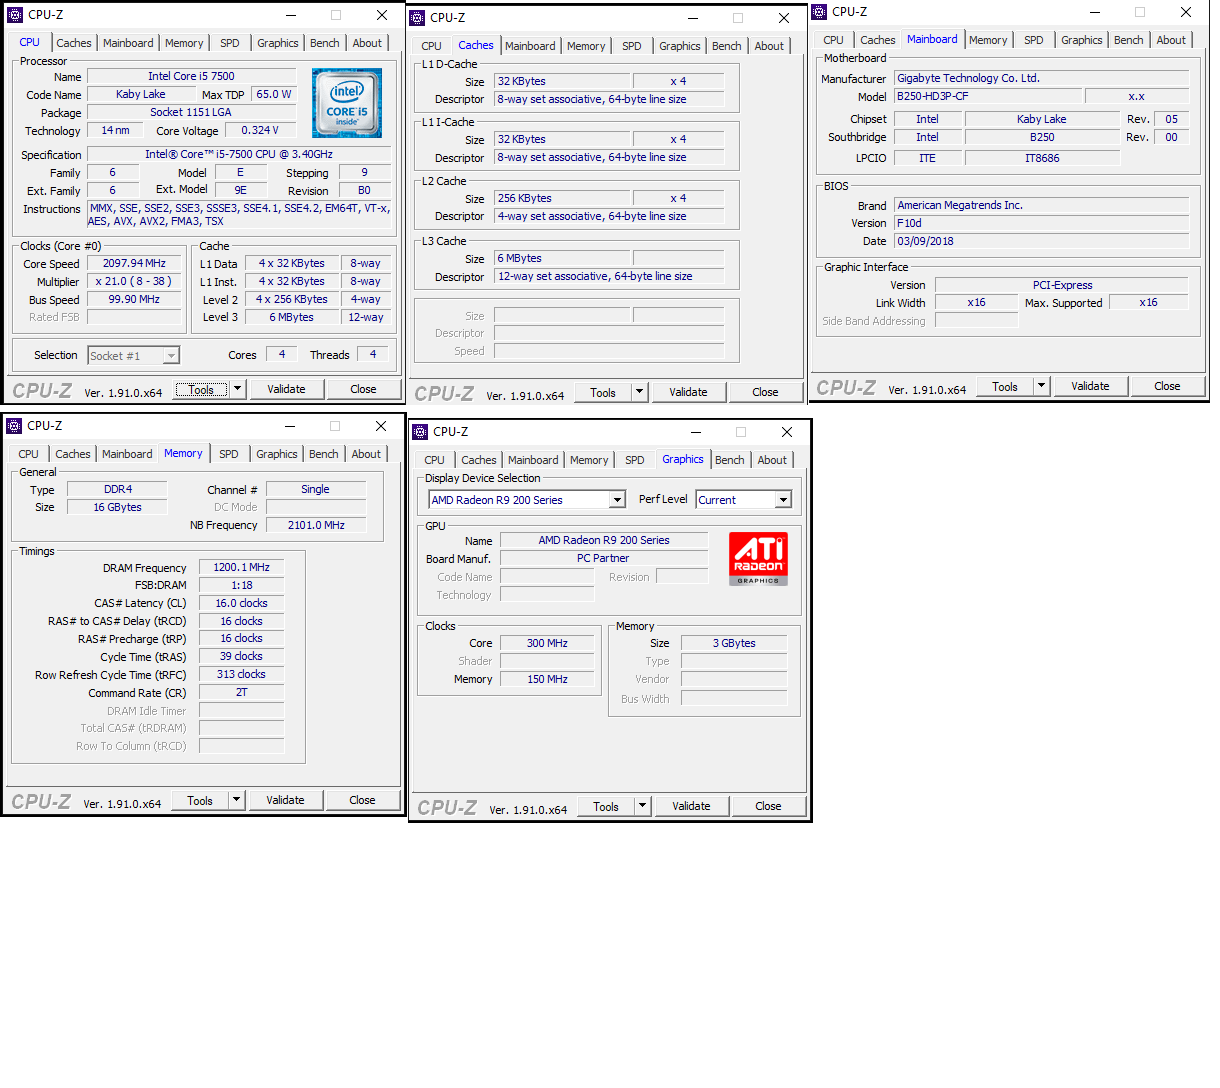This screenshot has width=1220, height=1088.
Task: Click the Socket 1151 LGA package field
Action: pos(191,112)
